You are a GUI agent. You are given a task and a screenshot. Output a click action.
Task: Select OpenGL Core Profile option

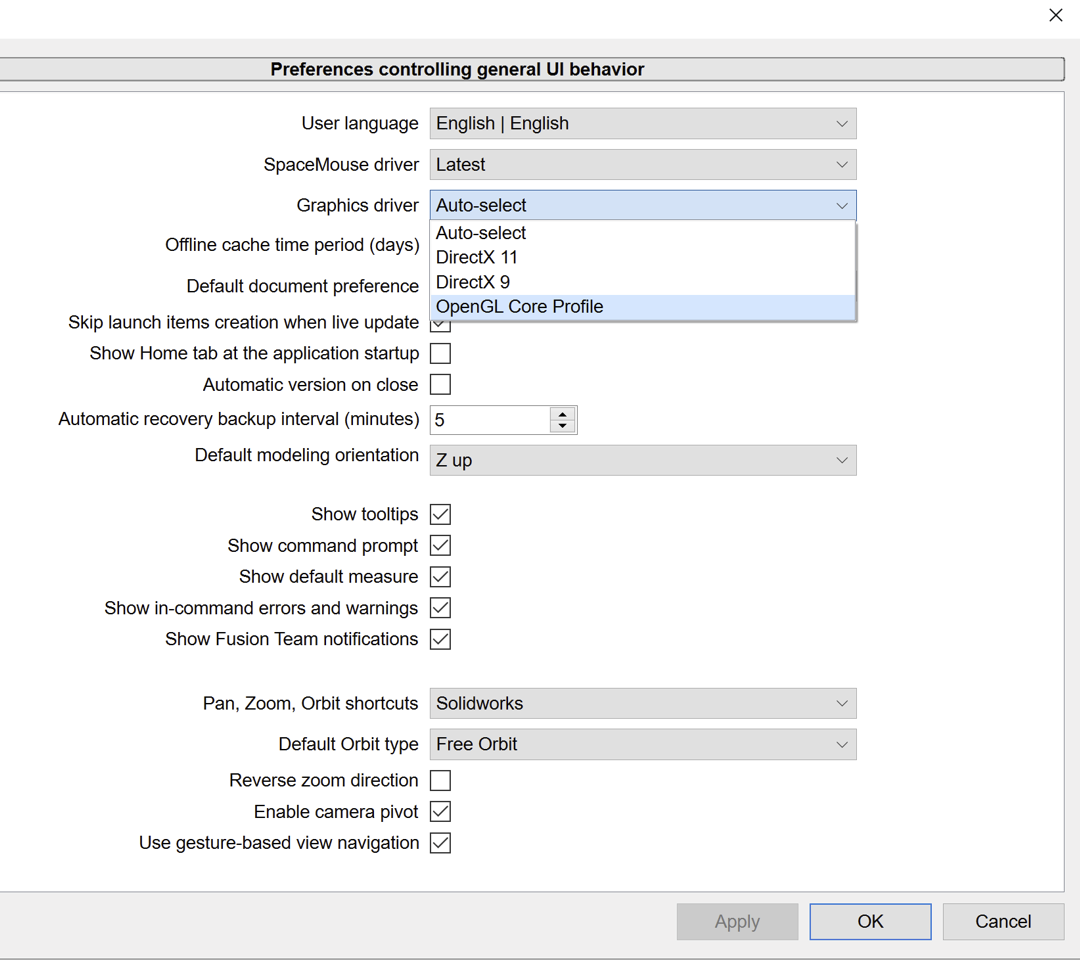[643, 307]
